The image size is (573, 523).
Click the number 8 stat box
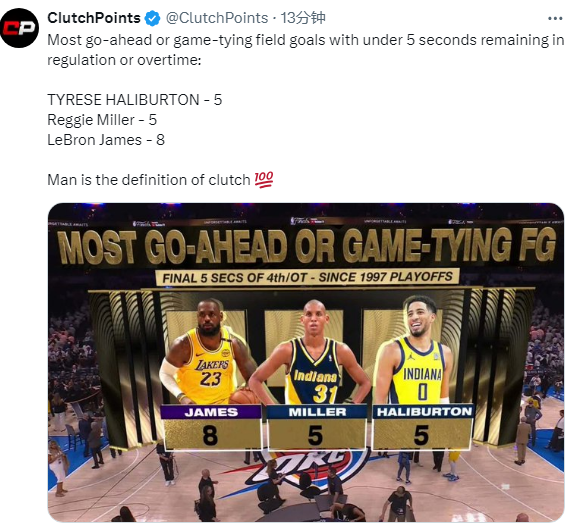[x=211, y=434]
